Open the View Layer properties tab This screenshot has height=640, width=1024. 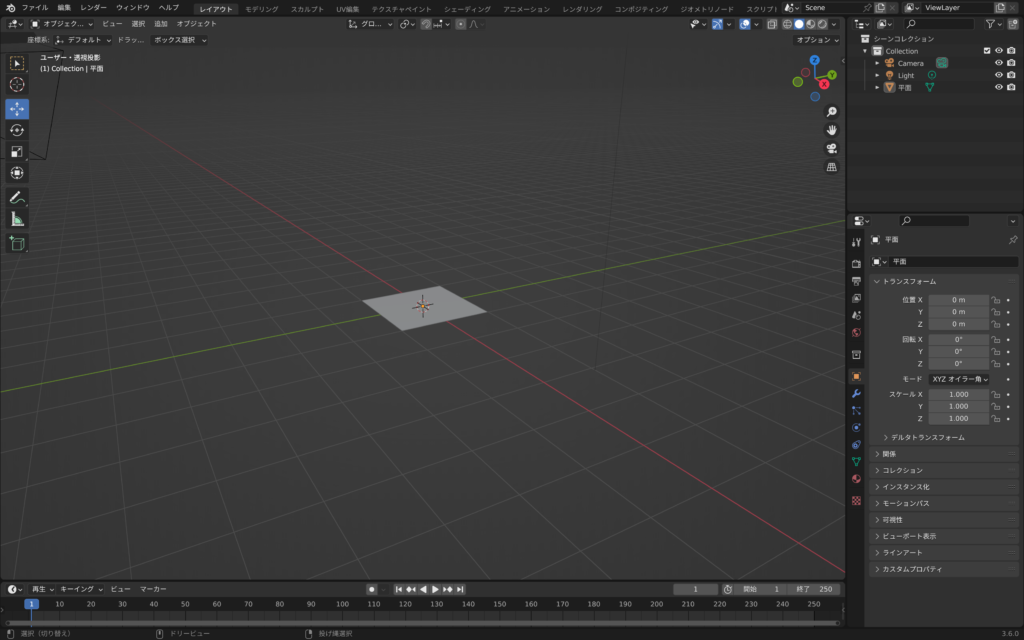click(856, 298)
